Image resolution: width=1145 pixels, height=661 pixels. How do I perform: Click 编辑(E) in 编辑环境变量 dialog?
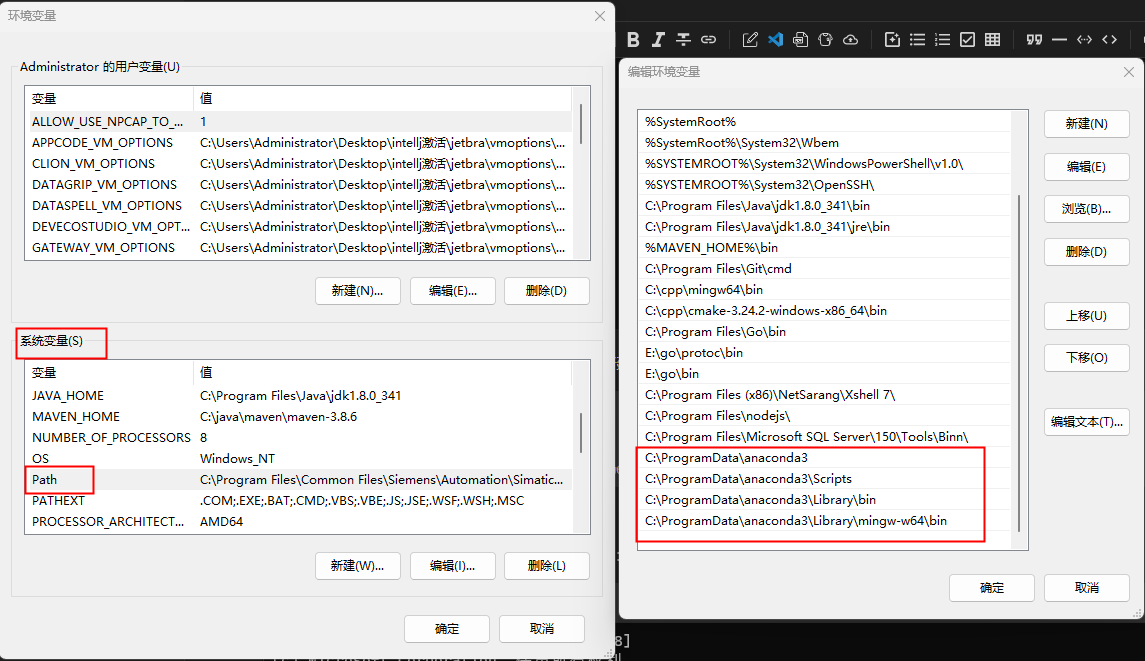click(x=1087, y=167)
